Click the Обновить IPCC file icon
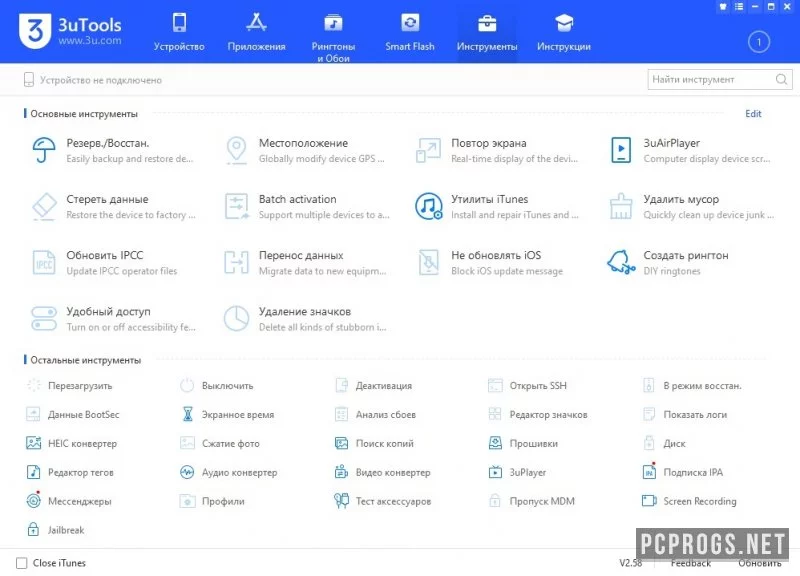Screen dimensions: 800x576 pos(44,262)
